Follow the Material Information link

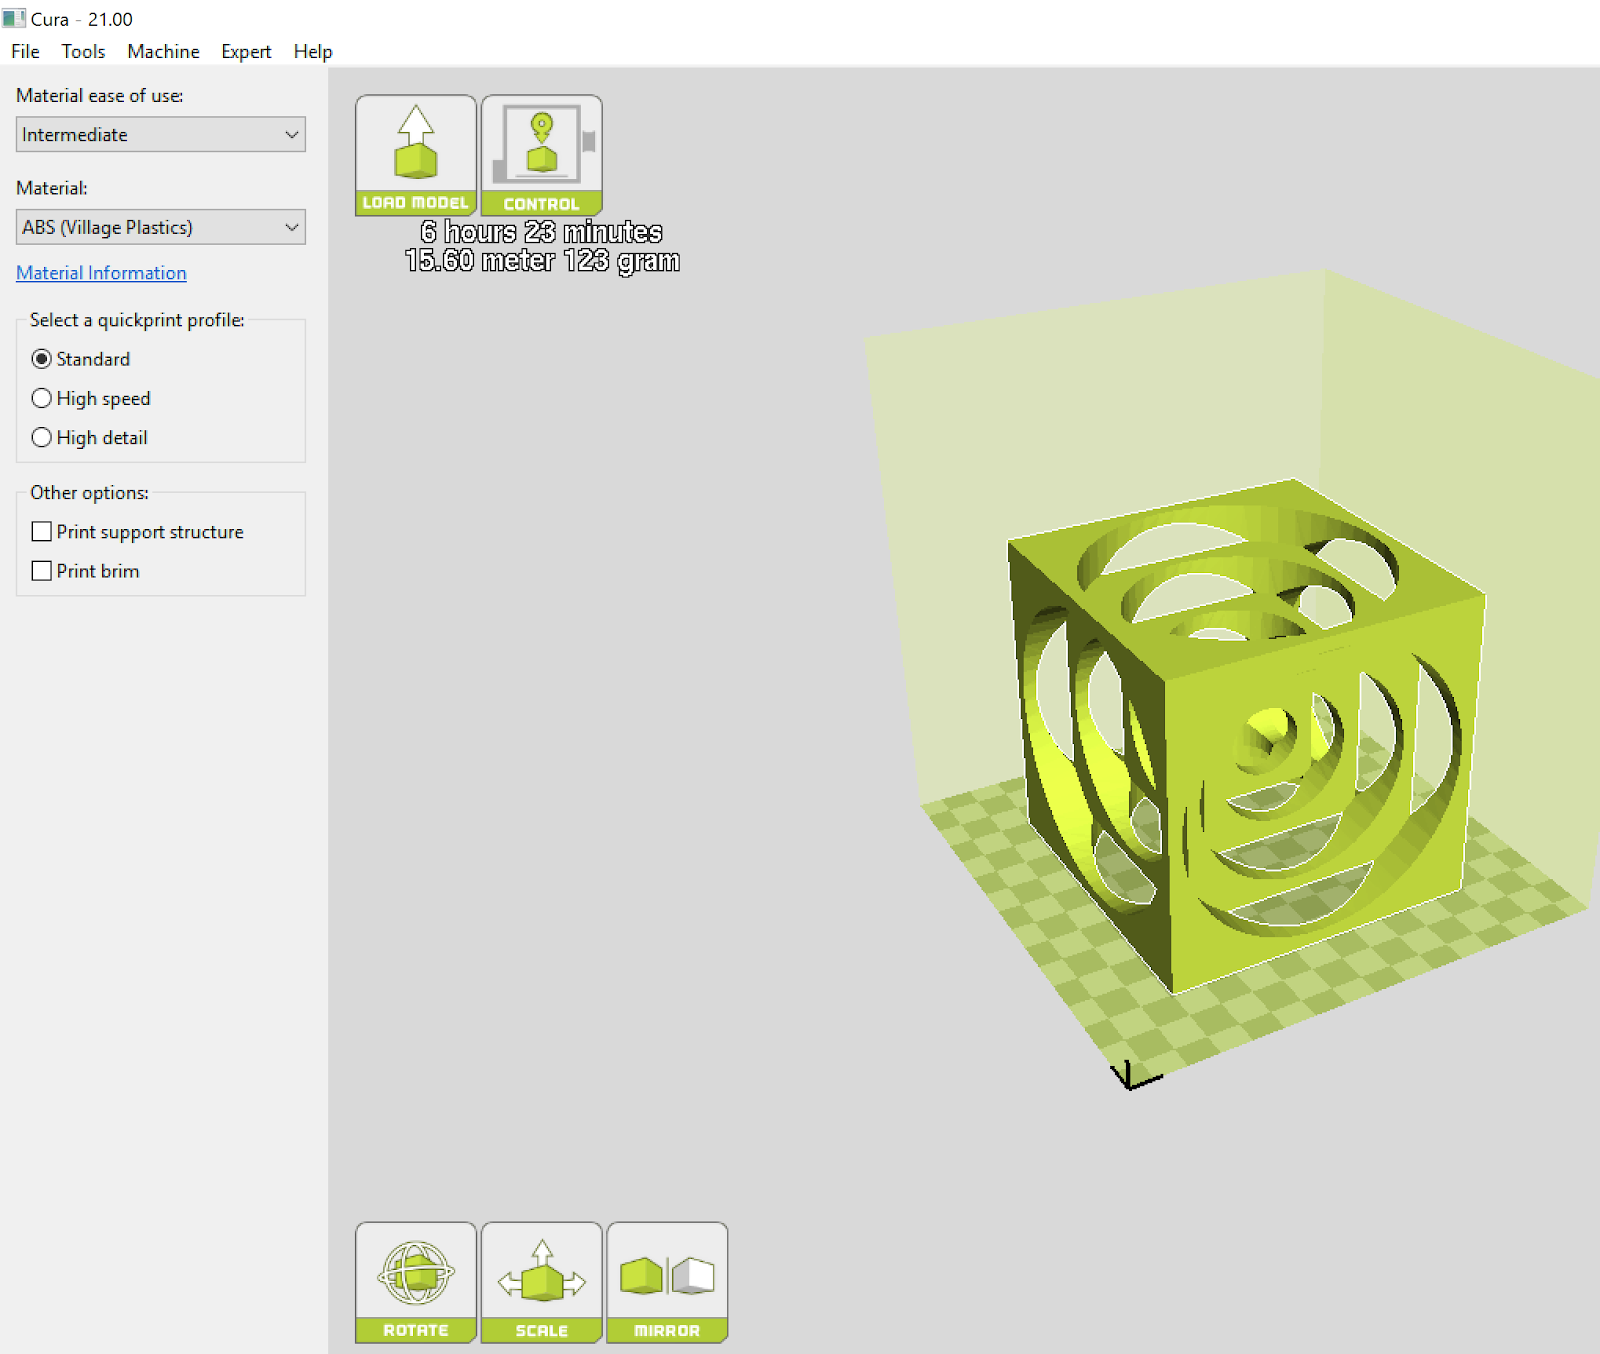pyautogui.click(x=101, y=273)
